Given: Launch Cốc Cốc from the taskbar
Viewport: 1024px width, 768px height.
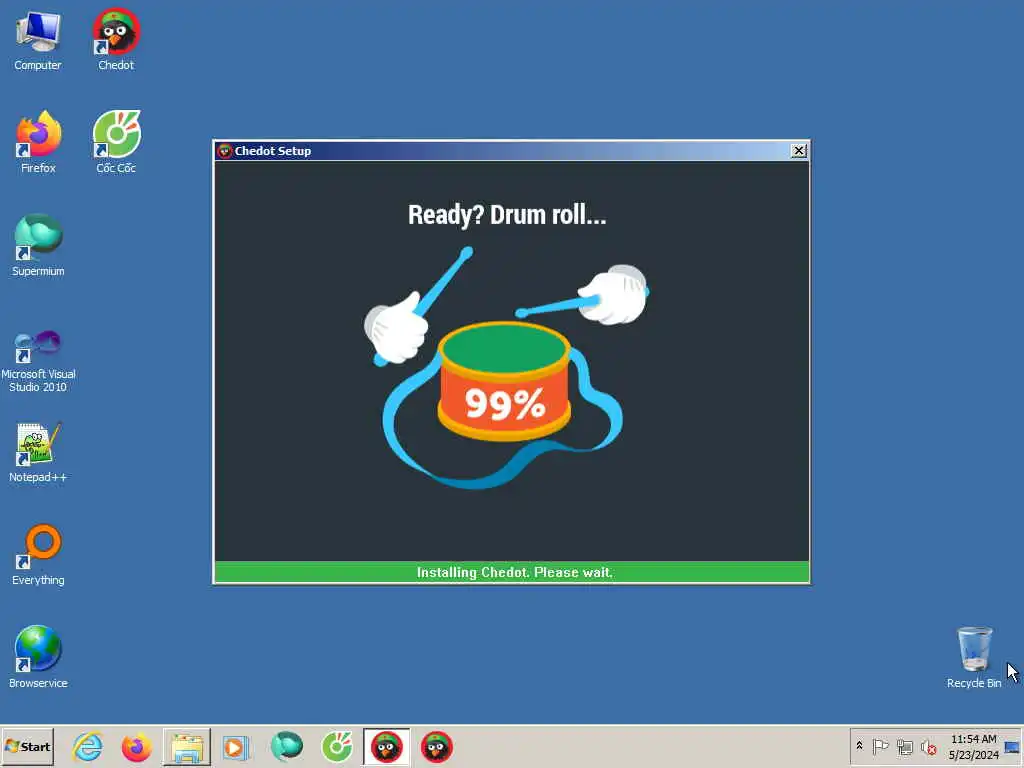Looking at the screenshot, I should [337, 747].
